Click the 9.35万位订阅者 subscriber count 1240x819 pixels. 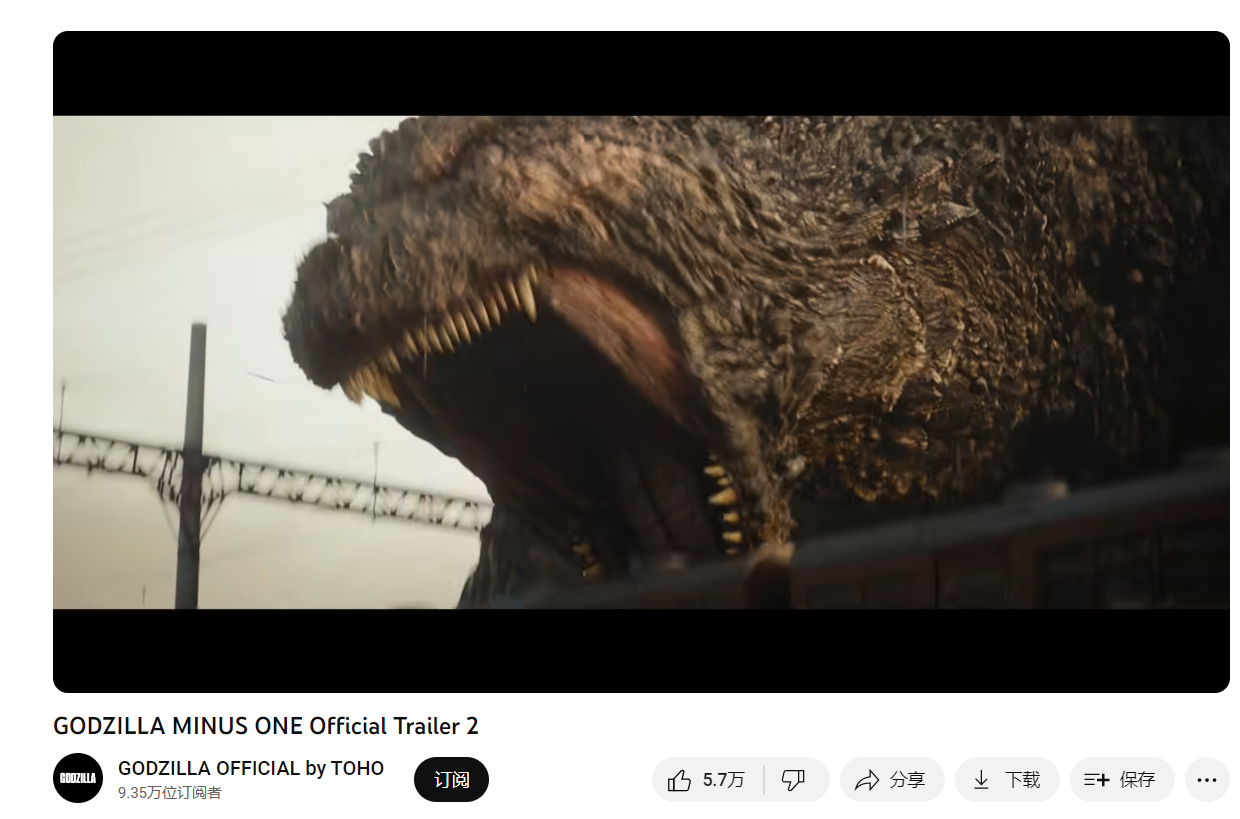(170, 793)
